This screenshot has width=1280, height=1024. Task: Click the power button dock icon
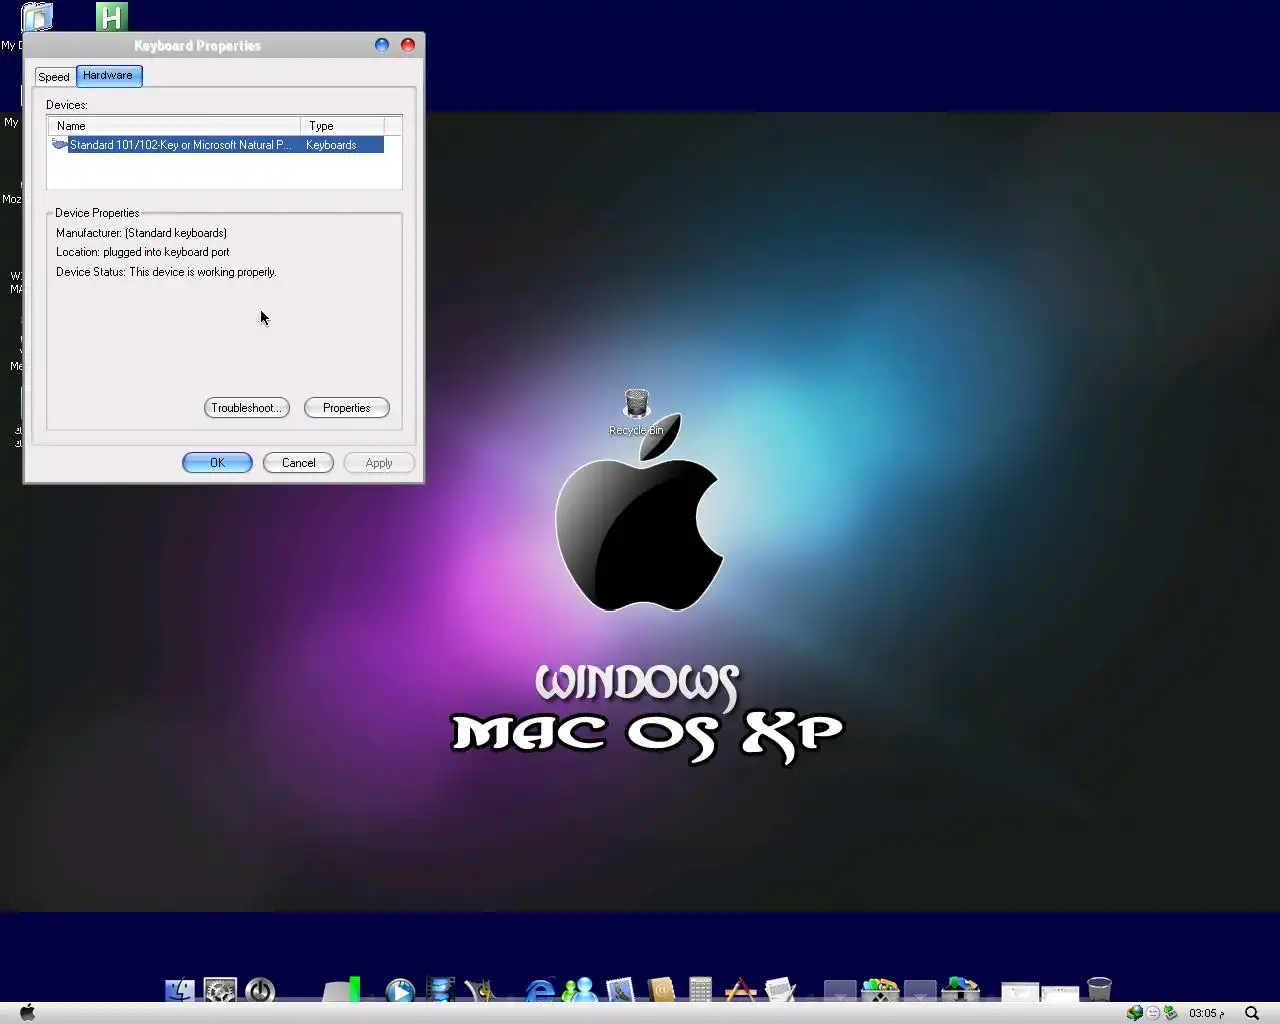coord(260,990)
